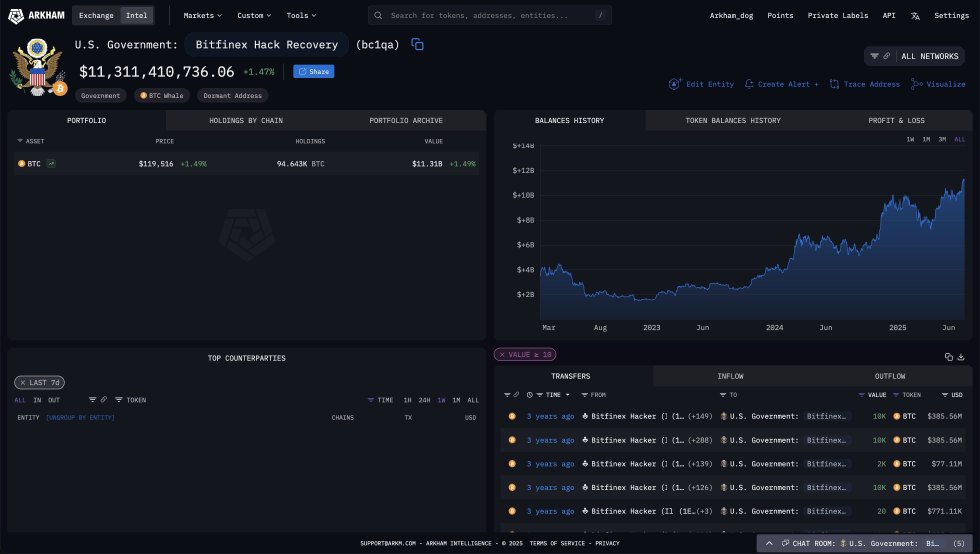Click the Create Alert bell icon

click(x=749, y=84)
